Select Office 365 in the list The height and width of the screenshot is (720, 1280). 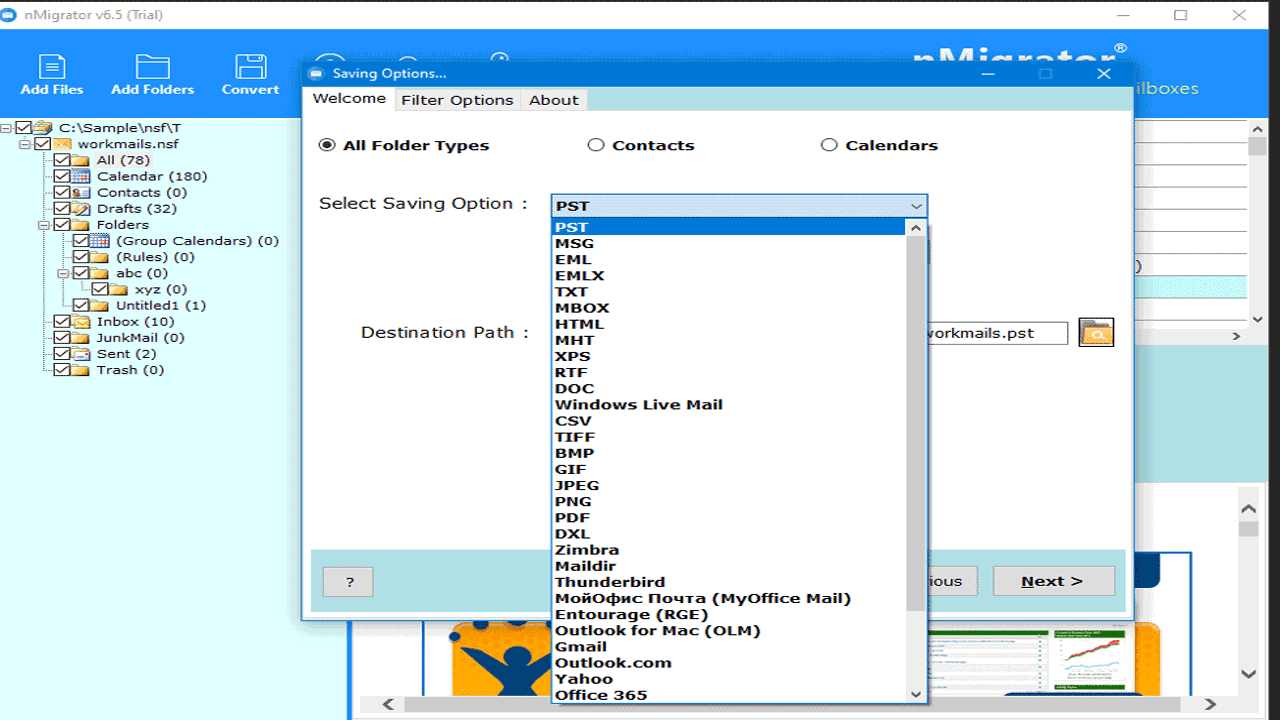point(729,695)
